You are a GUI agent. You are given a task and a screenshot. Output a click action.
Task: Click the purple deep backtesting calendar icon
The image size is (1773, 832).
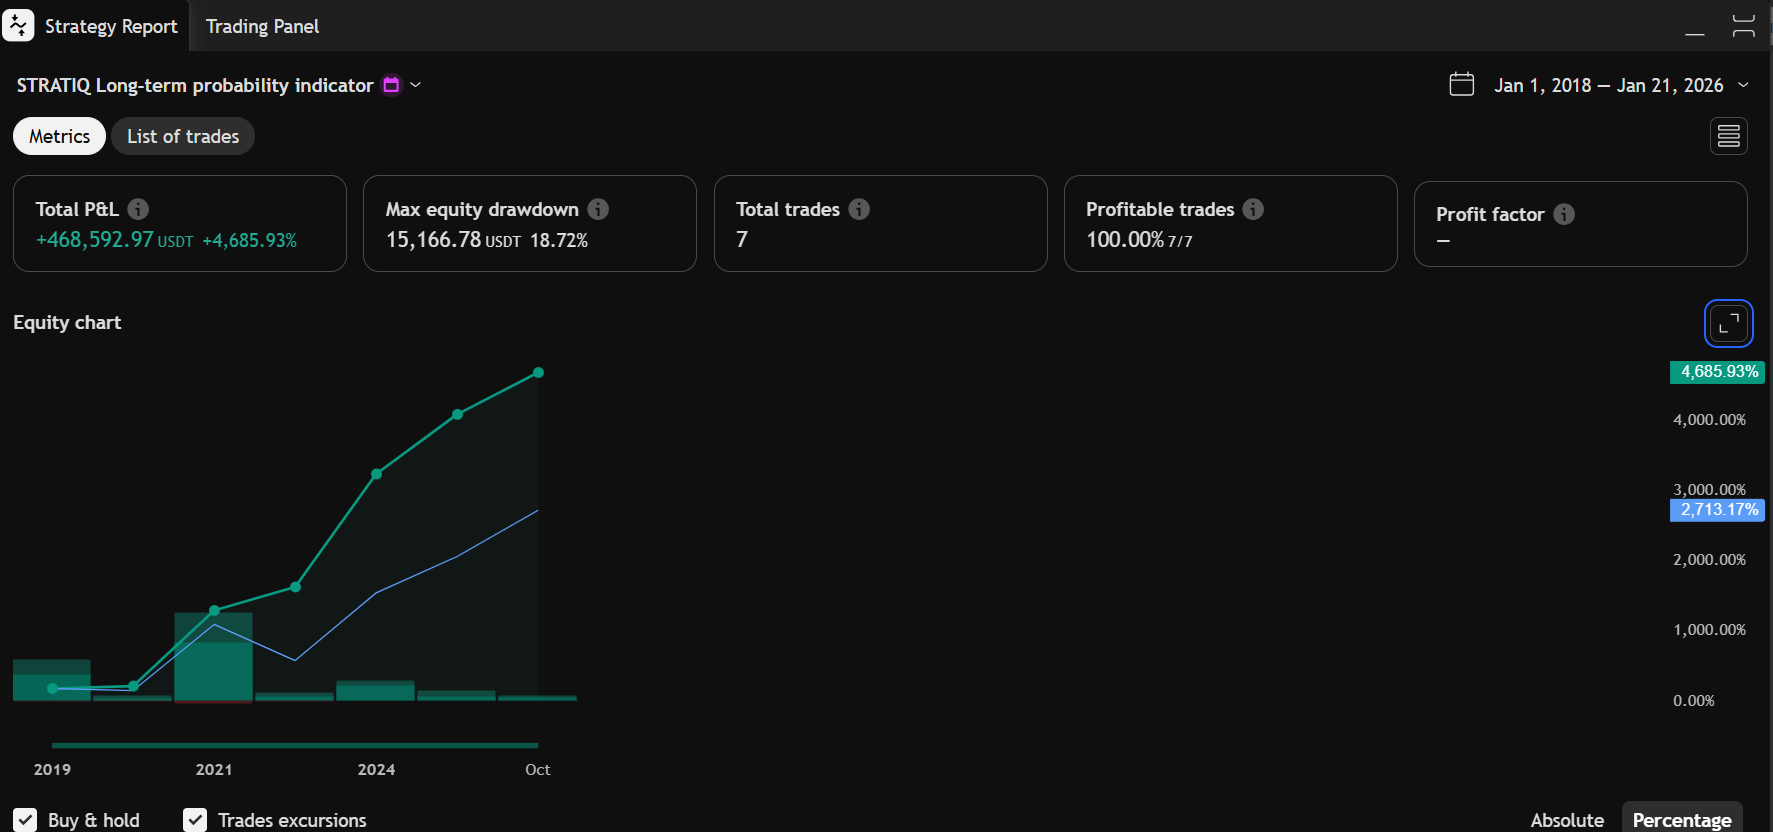(x=391, y=85)
